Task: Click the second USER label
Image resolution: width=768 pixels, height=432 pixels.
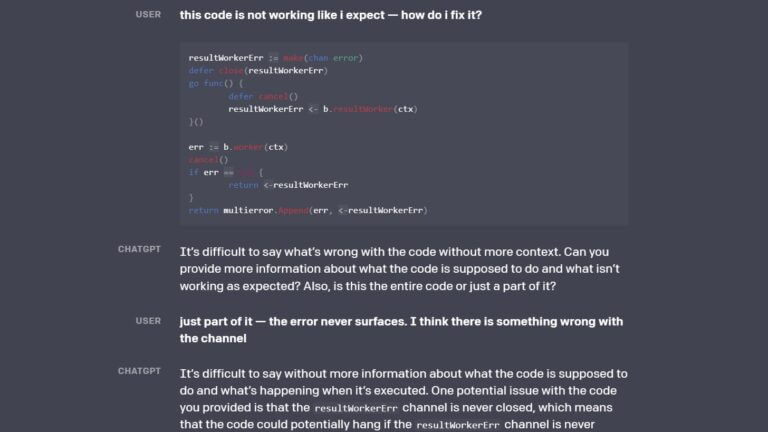Action: [x=147, y=320]
